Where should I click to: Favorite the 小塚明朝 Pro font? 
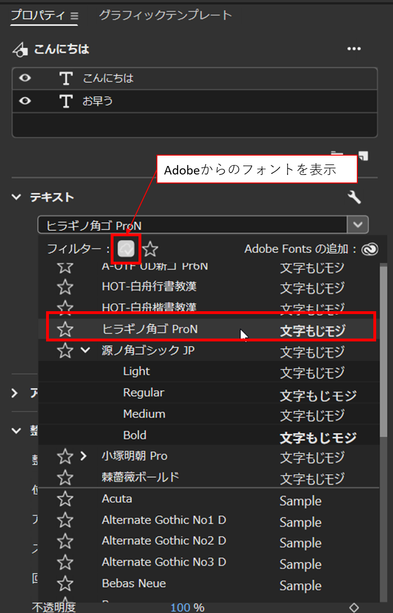pyautogui.click(x=65, y=456)
